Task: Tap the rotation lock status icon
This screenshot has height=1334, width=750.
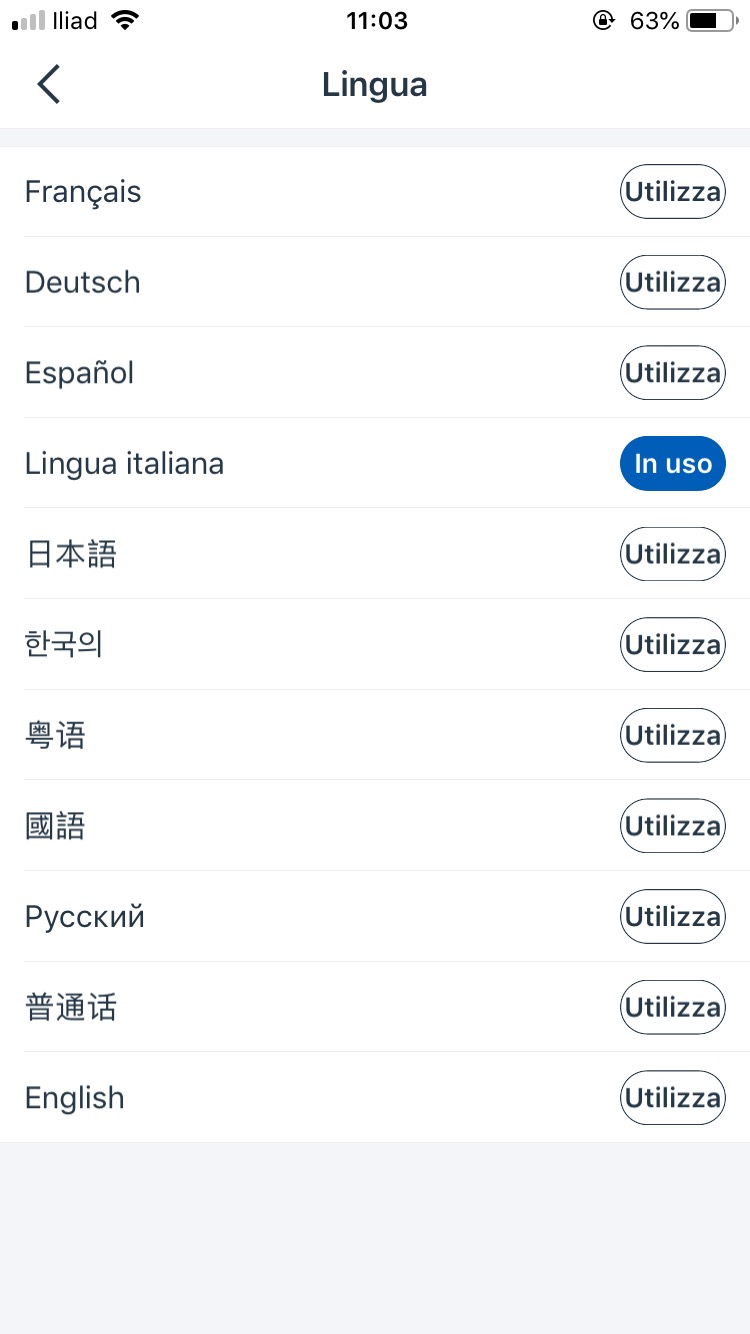Action: (603, 21)
